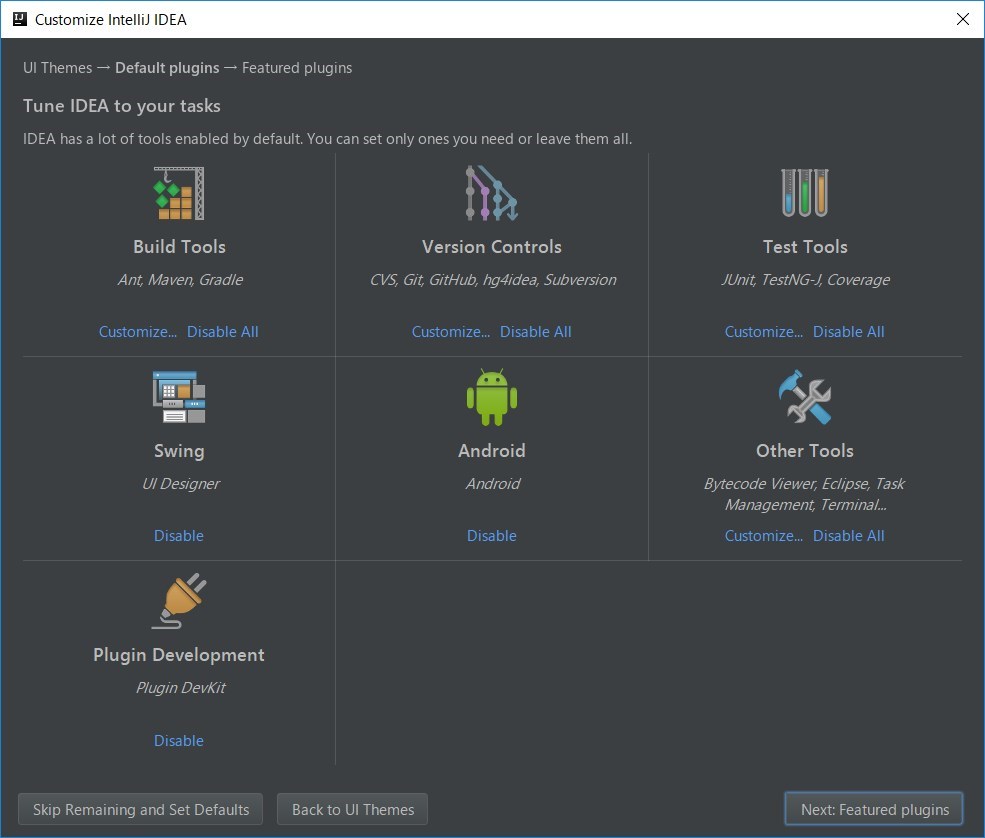This screenshot has height=838, width=985.
Task: Click the IntelliJ IDEA title bar logo
Action: click(19, 19)
